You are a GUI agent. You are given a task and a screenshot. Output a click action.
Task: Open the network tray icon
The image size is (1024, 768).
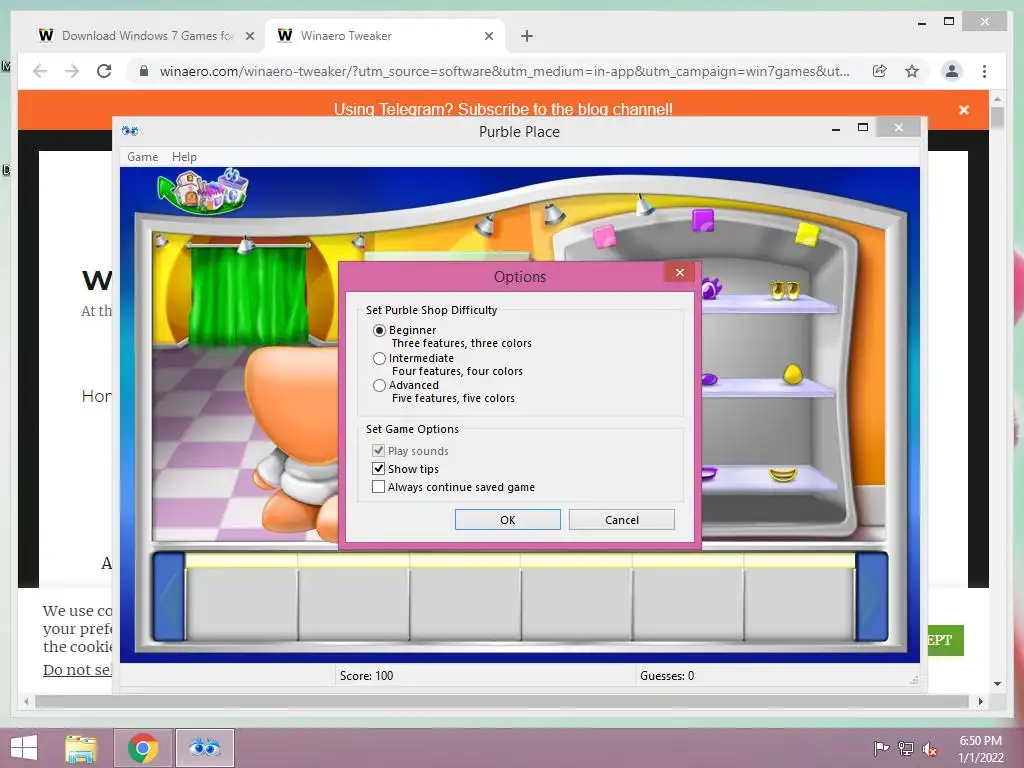(906, 748)
